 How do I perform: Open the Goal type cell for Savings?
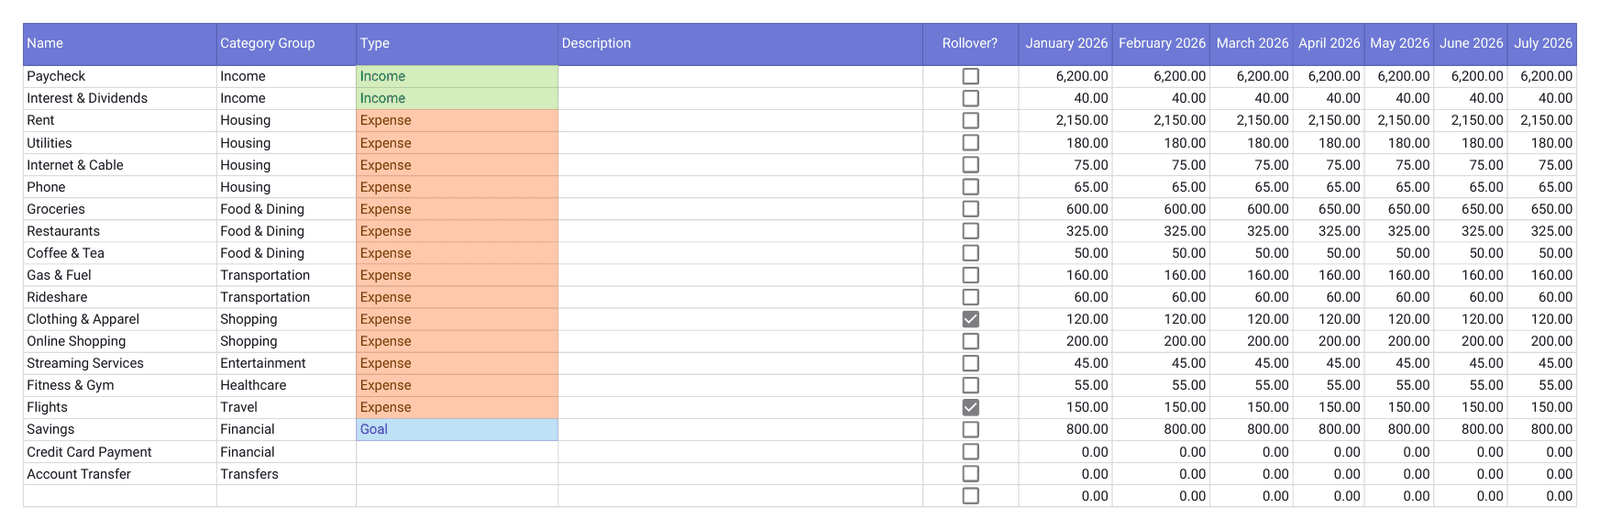(x=457, y=429)
